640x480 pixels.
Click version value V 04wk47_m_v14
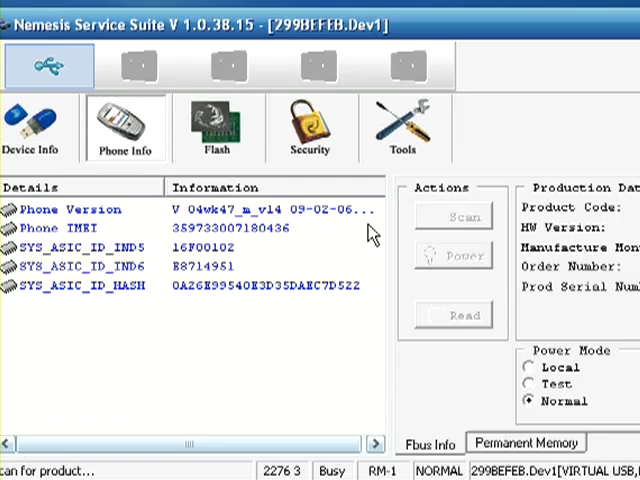(x=227, y=209)
